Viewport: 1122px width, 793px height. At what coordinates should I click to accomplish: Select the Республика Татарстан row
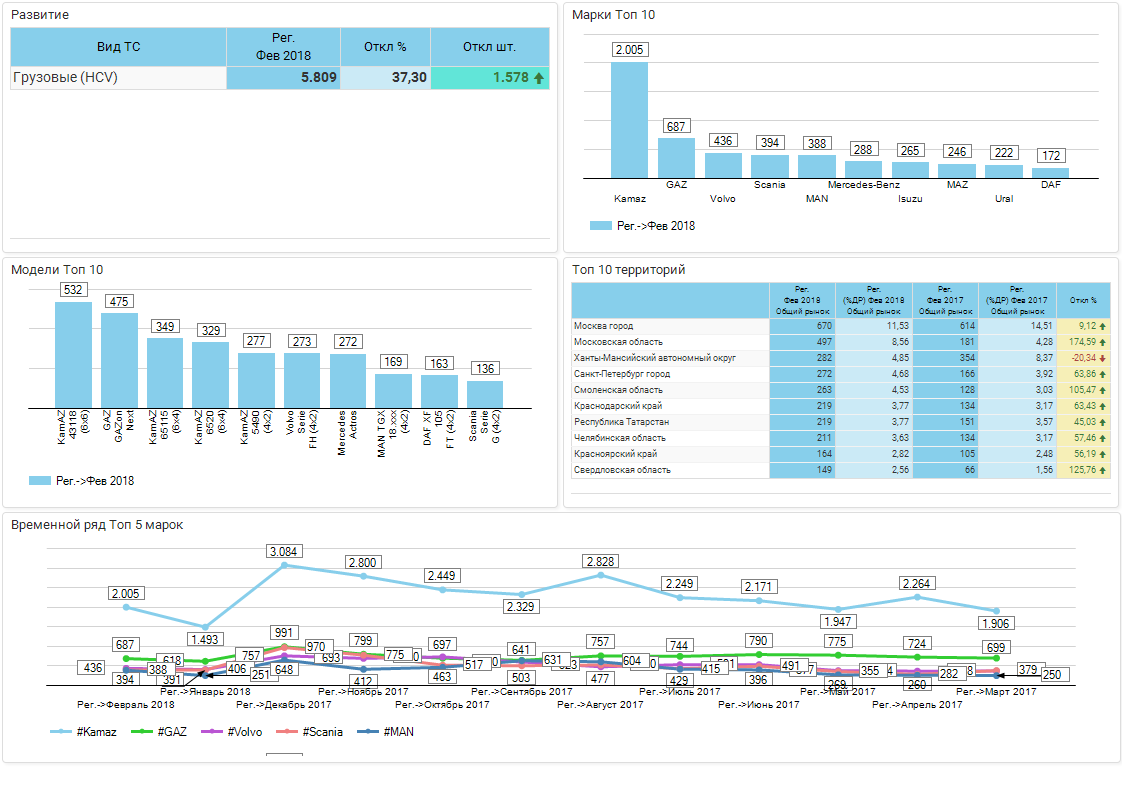[841, 422]
